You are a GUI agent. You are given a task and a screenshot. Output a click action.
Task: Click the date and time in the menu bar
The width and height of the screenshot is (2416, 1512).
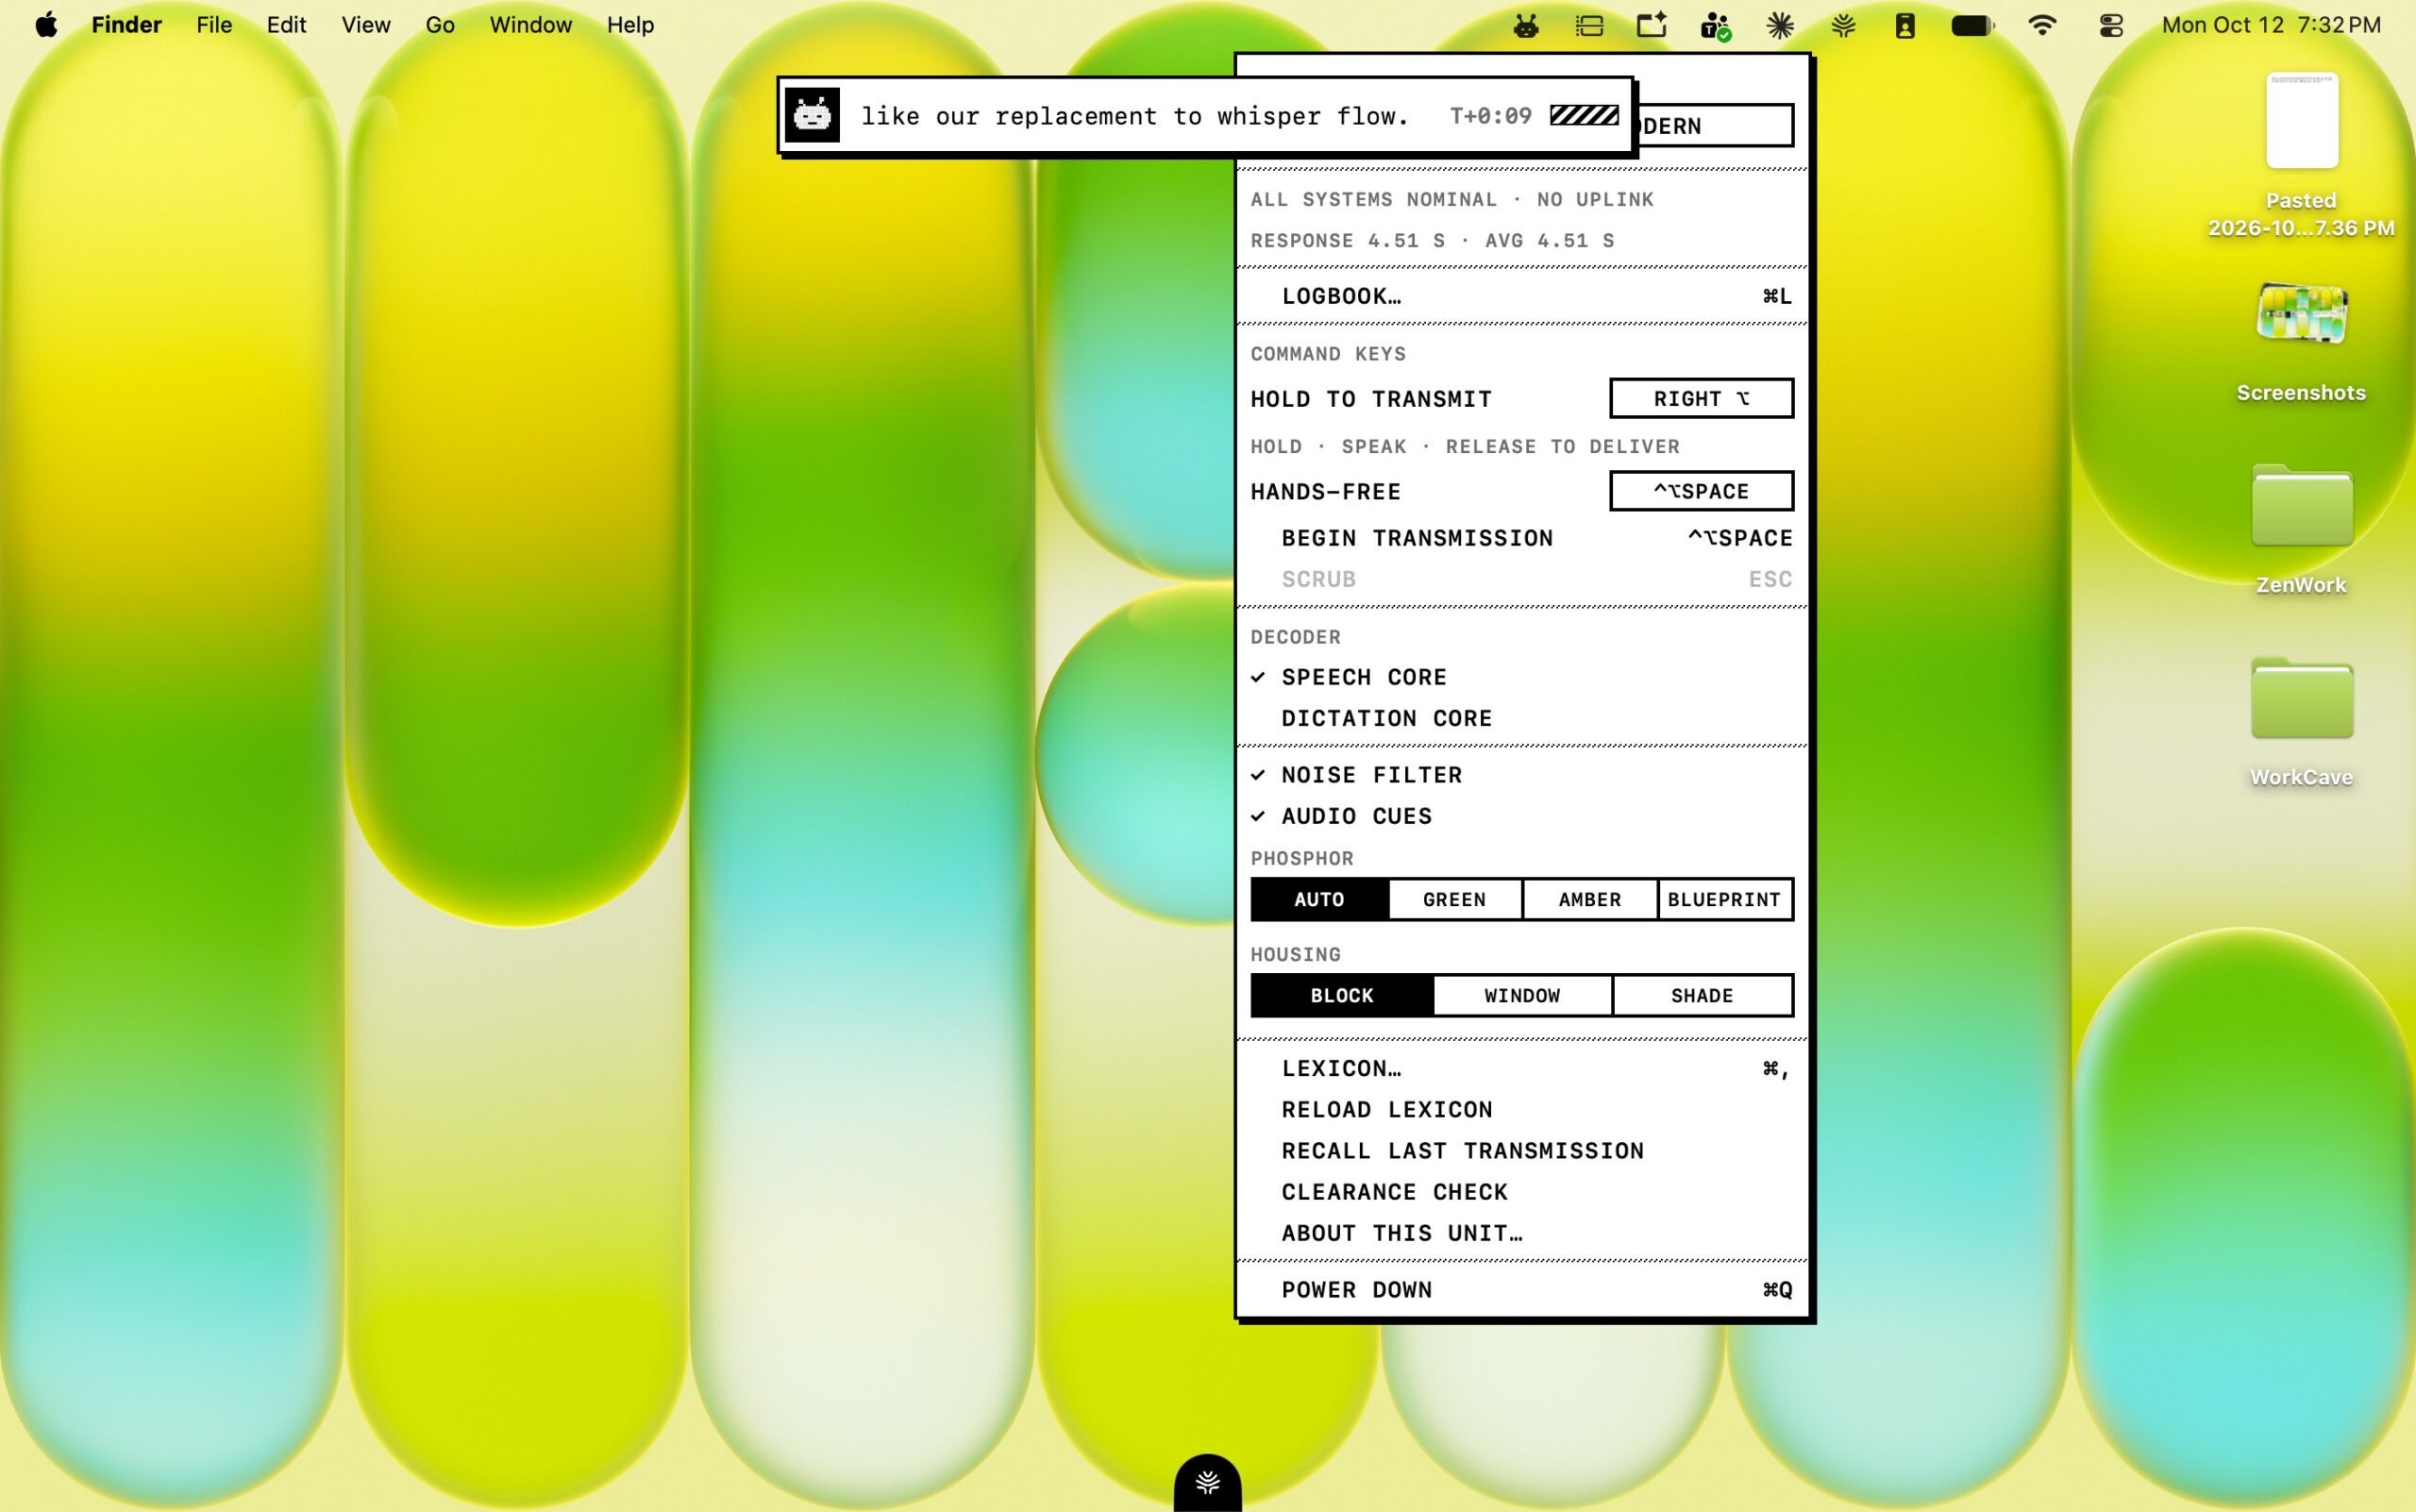pos(2271,25)
